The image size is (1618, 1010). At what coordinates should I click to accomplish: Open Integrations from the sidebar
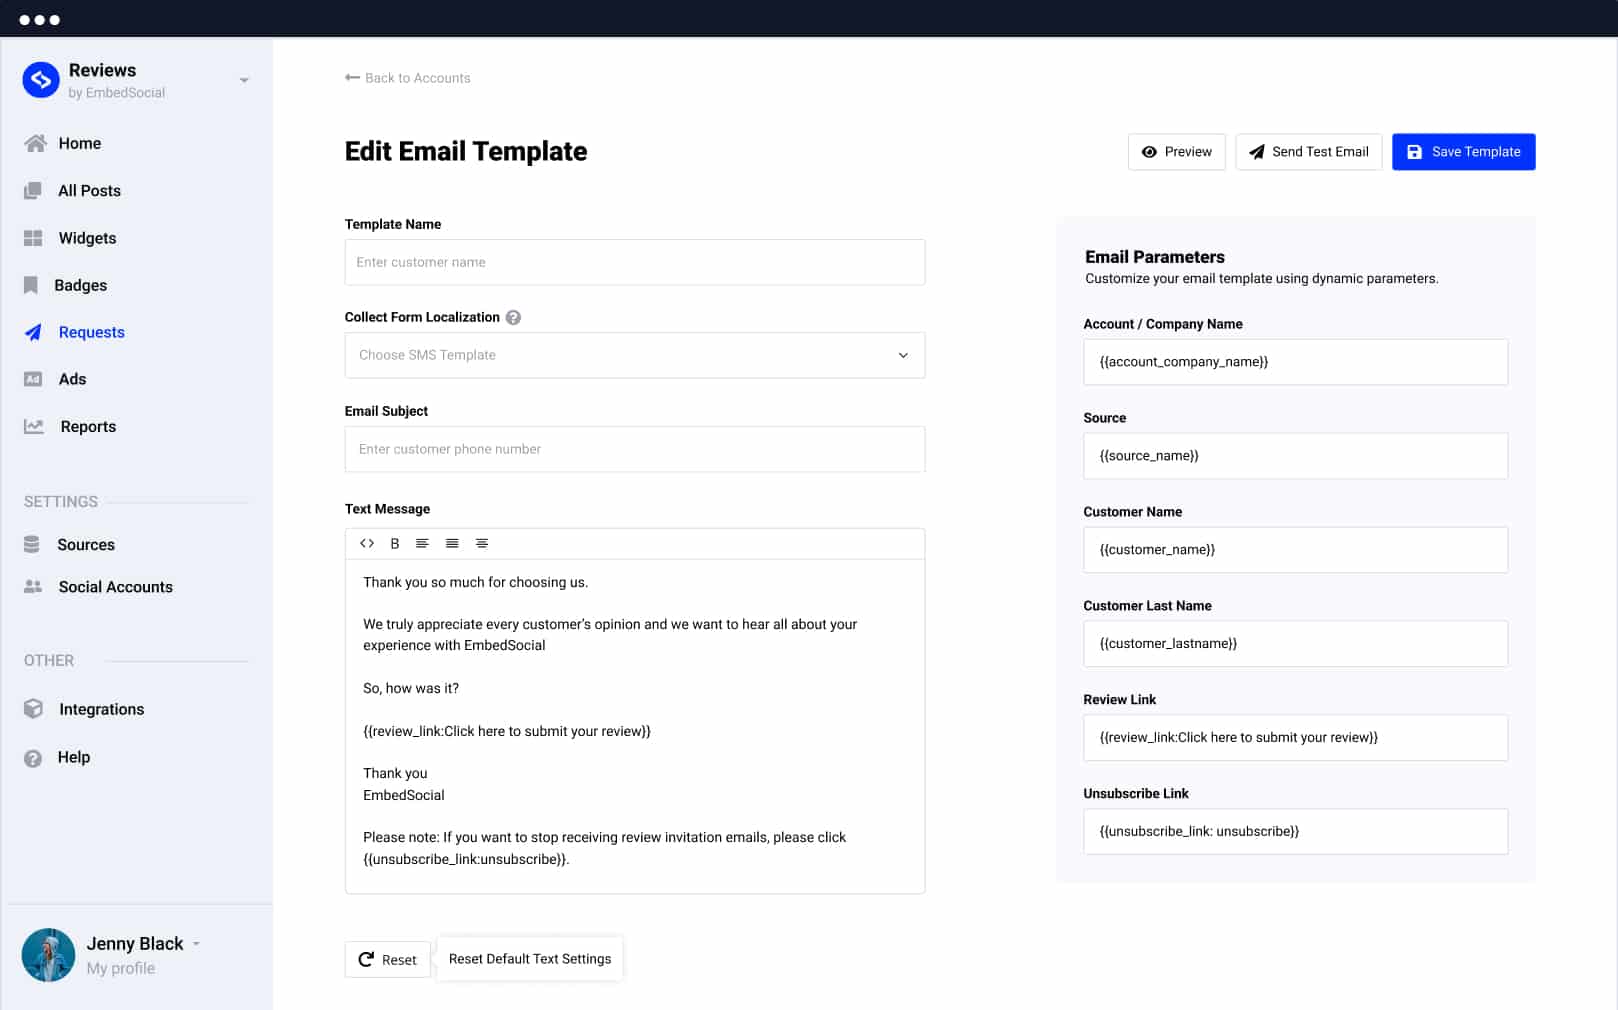click(x=101, y=709)
